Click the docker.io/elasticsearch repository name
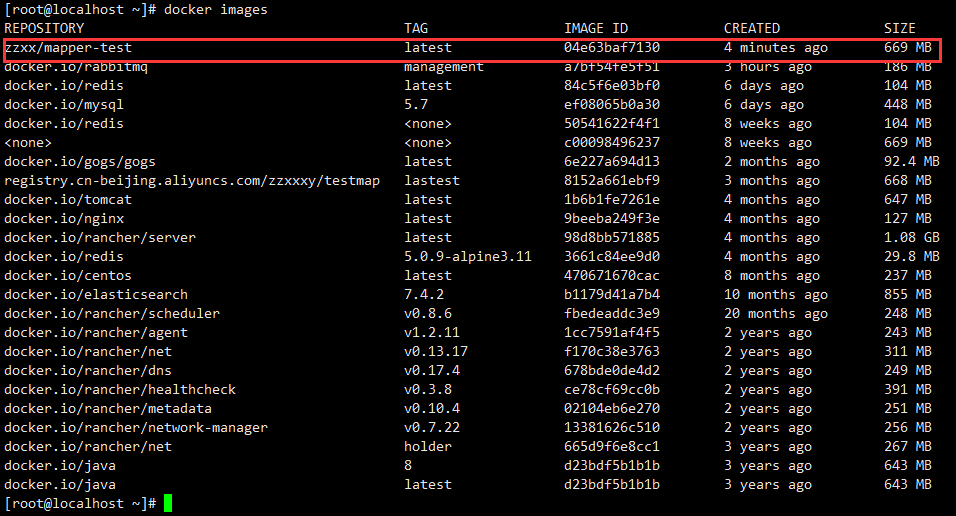Image resolution: width=956 pixels, height=516 pixels. tap(96, 295)
